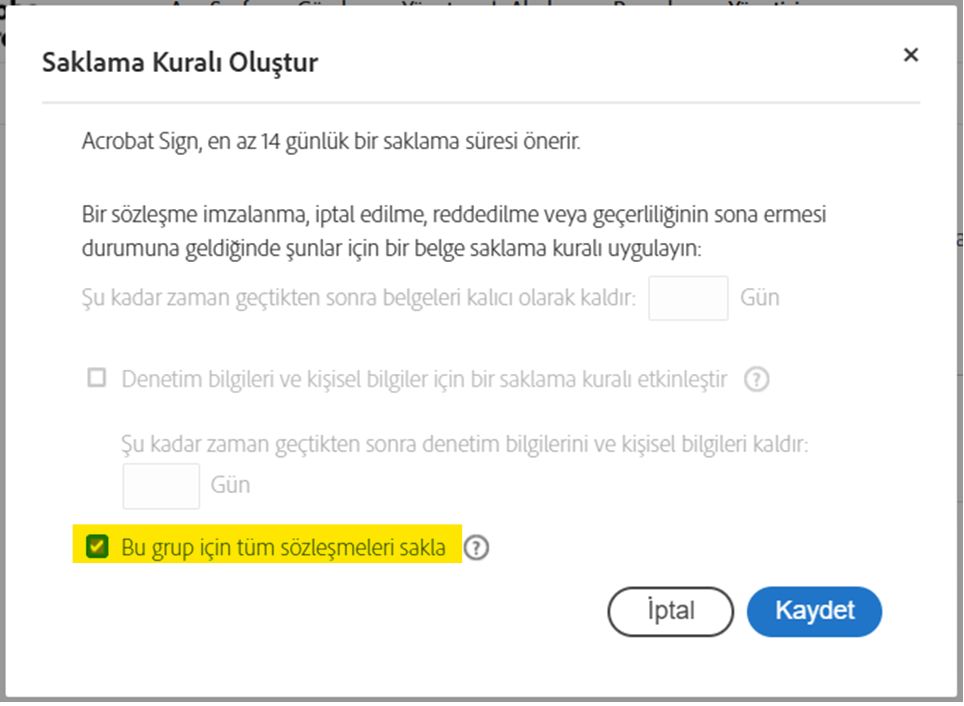
Task: Focus the belgeleri kalıcı olarak kaldır days field
Action: click(688, 298)
